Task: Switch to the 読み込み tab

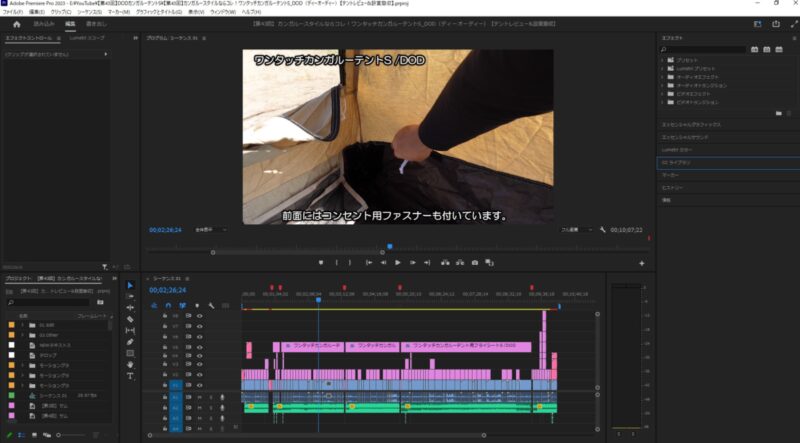Action: tap(44, 24)
